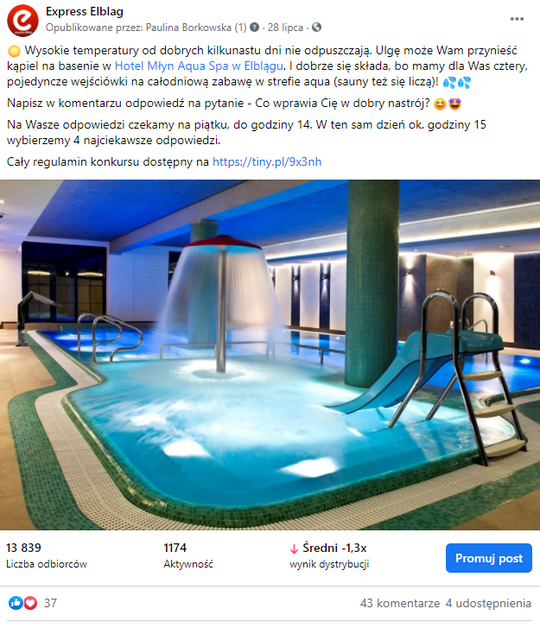Open the pool photo in full view

tap(270, 355)
